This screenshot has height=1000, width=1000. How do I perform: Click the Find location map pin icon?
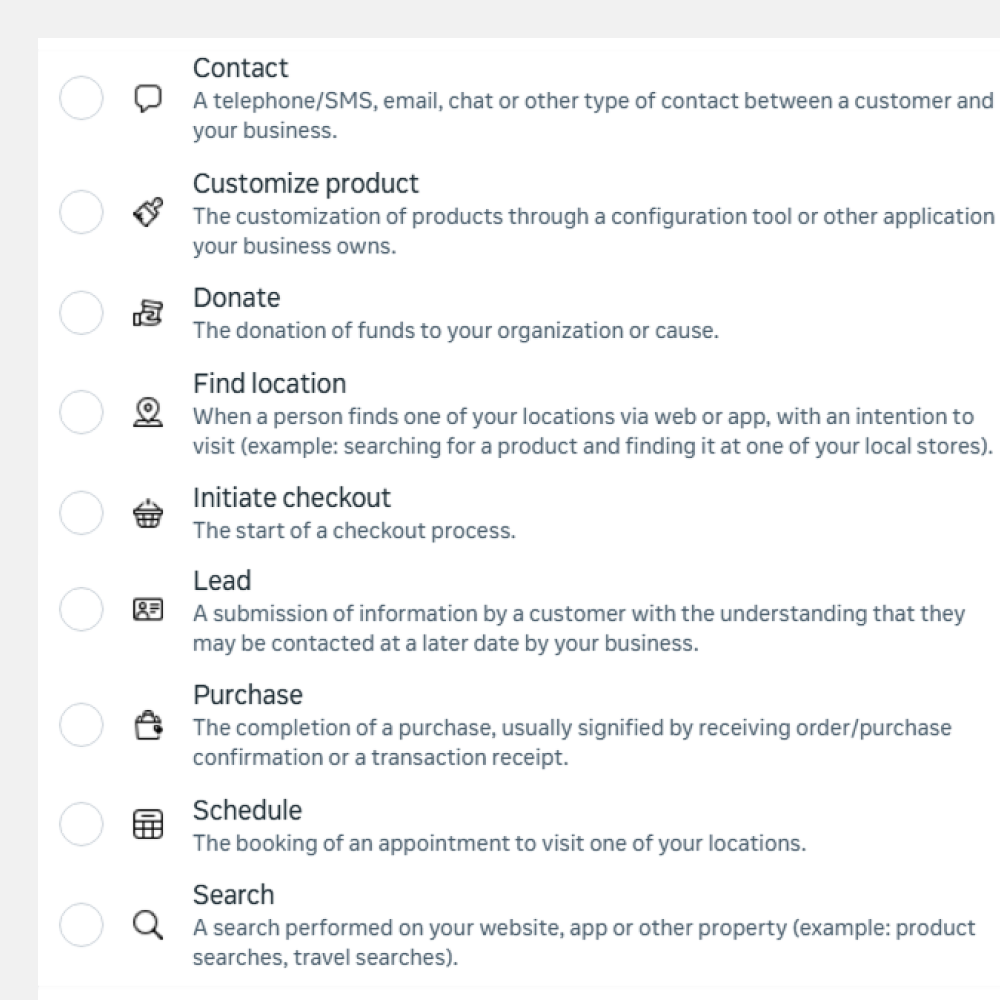[147, 412]
